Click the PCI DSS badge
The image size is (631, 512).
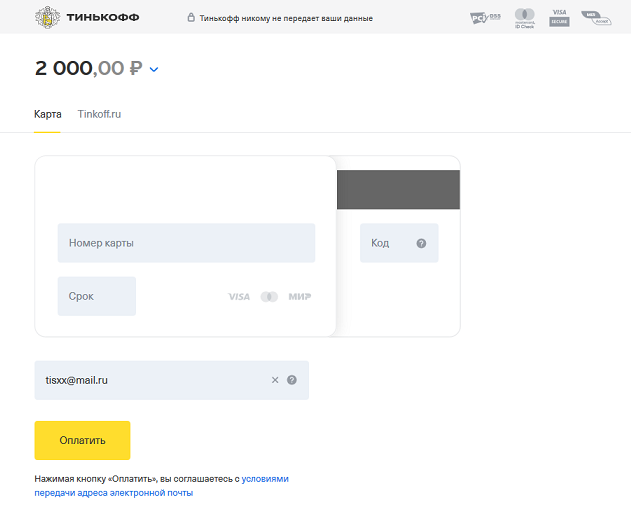tap(485, 18)
